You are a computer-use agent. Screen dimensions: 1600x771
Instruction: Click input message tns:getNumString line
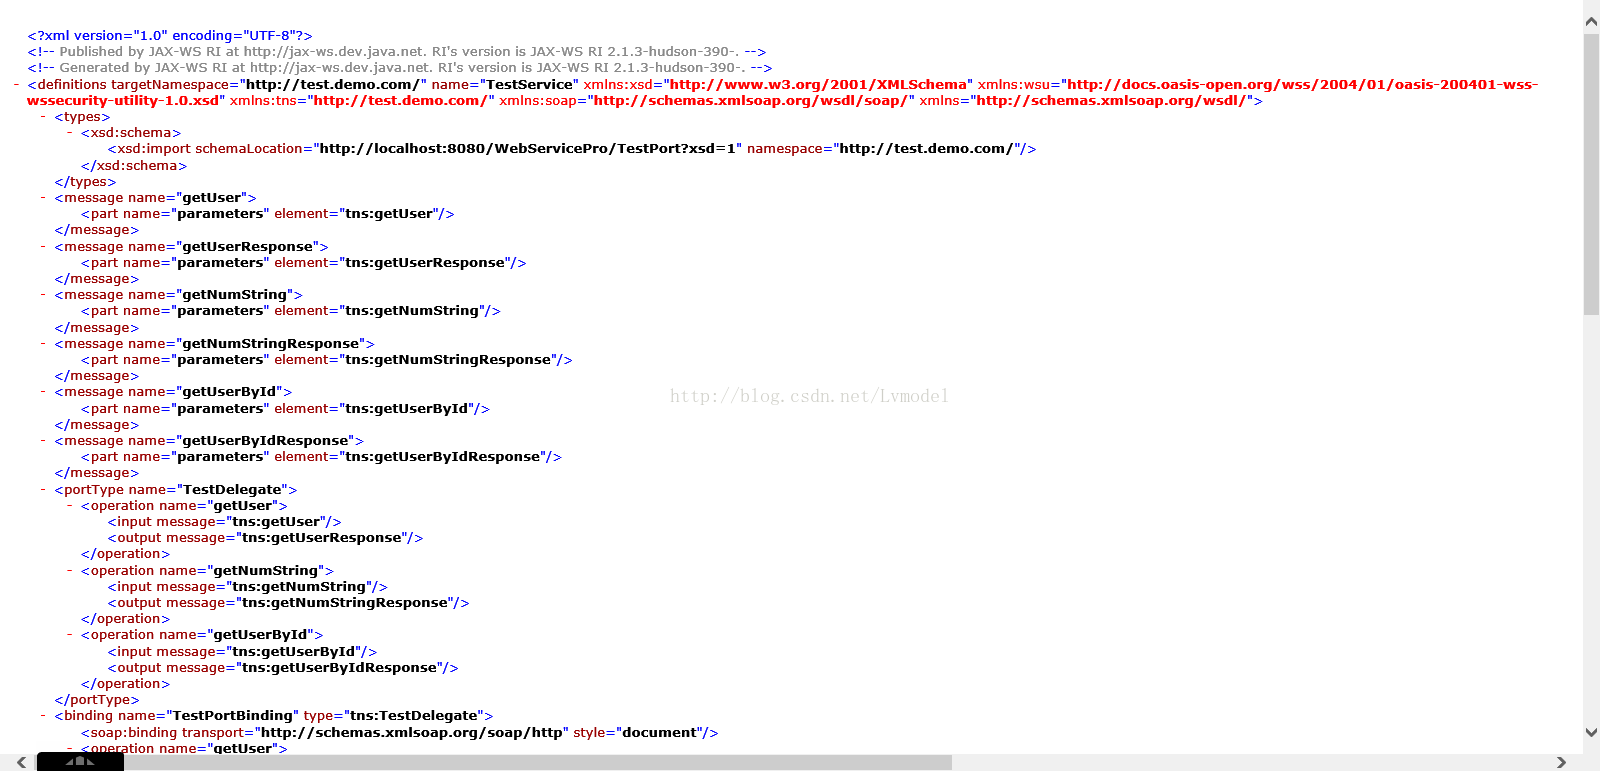point(248,587)
